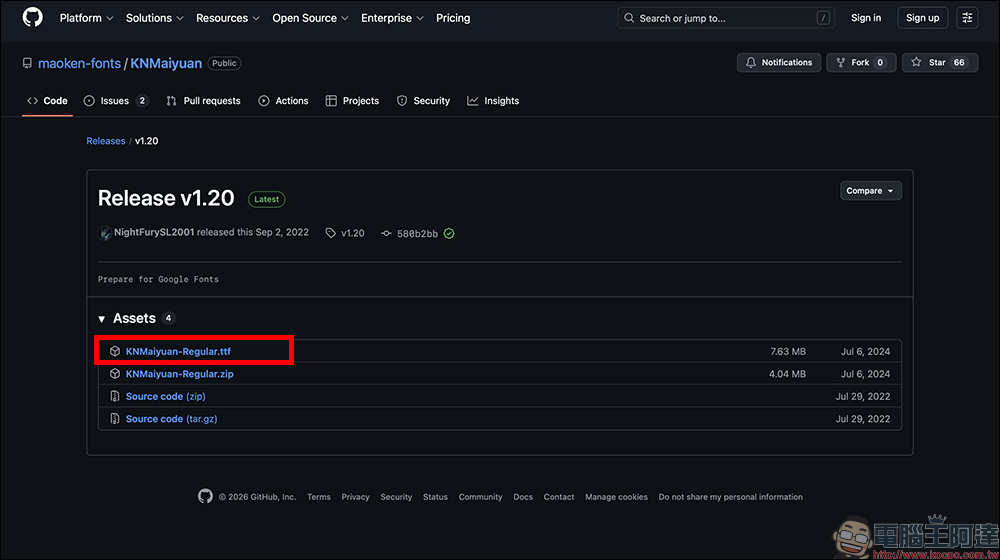Focus the Search or jump to field

click(x=726, y=18)
